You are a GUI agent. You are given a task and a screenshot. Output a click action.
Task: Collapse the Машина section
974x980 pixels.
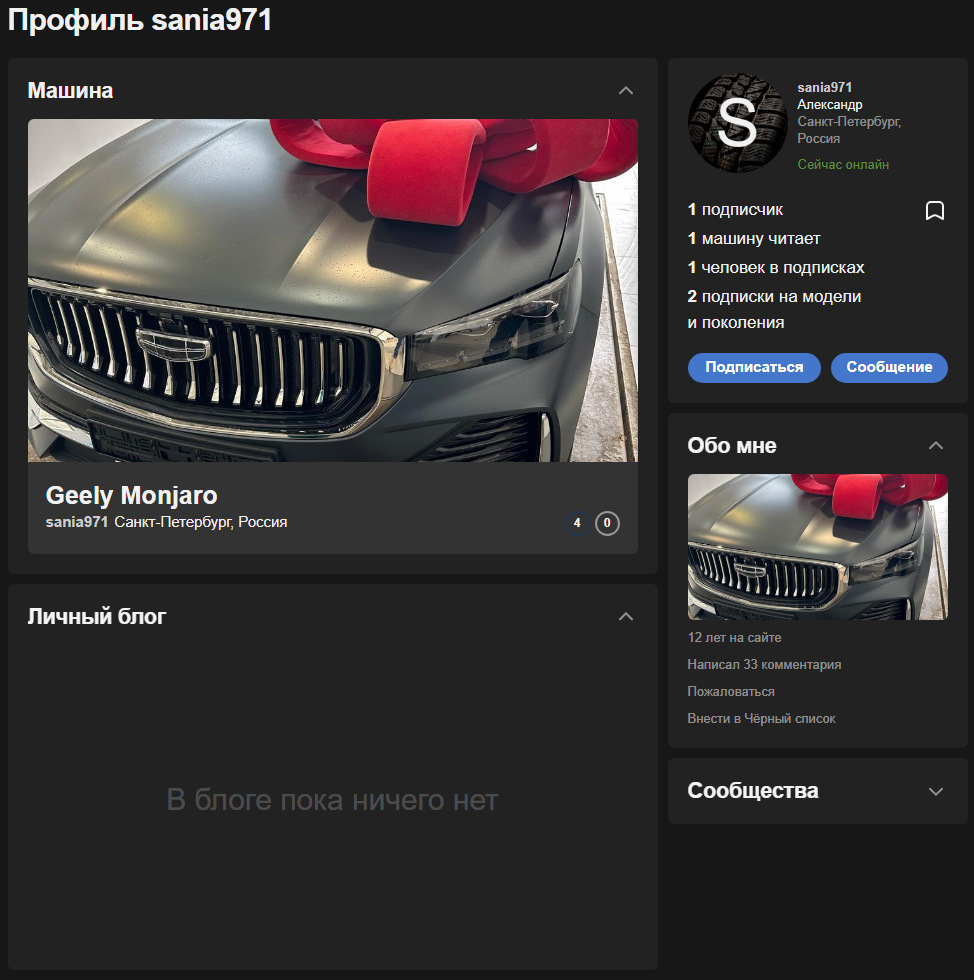pos(626,91)
